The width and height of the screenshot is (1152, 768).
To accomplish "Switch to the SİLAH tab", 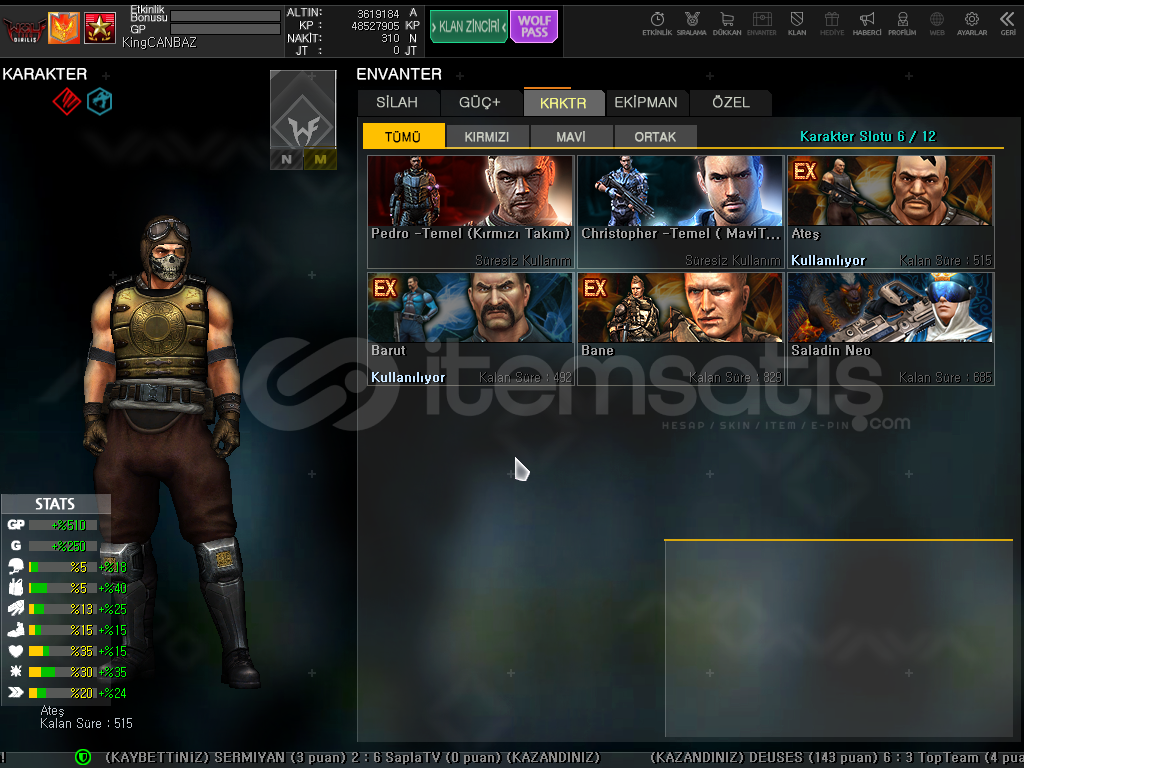I will 397,103.
